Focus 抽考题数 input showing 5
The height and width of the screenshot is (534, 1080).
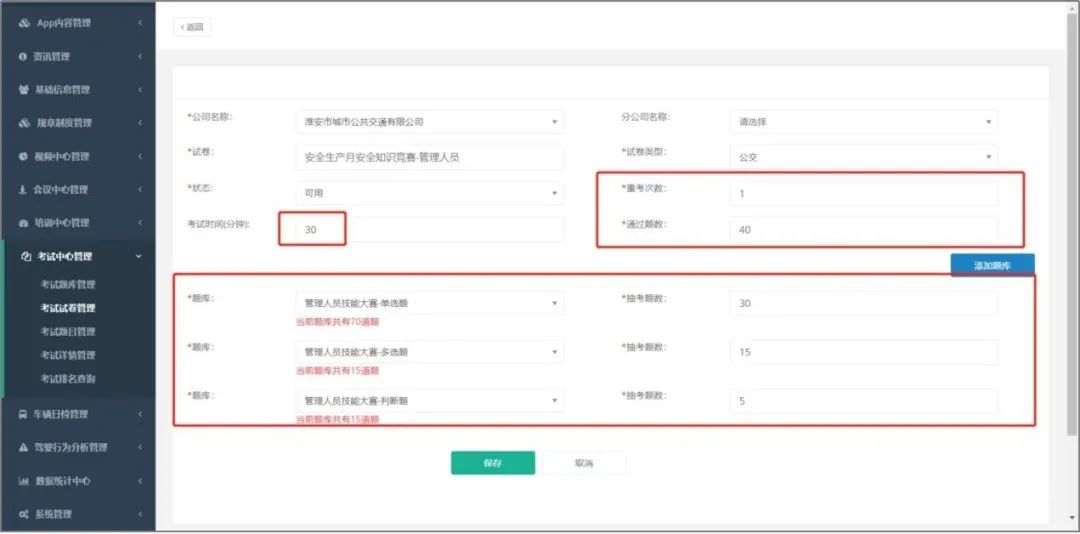click(x=864, y=401)
